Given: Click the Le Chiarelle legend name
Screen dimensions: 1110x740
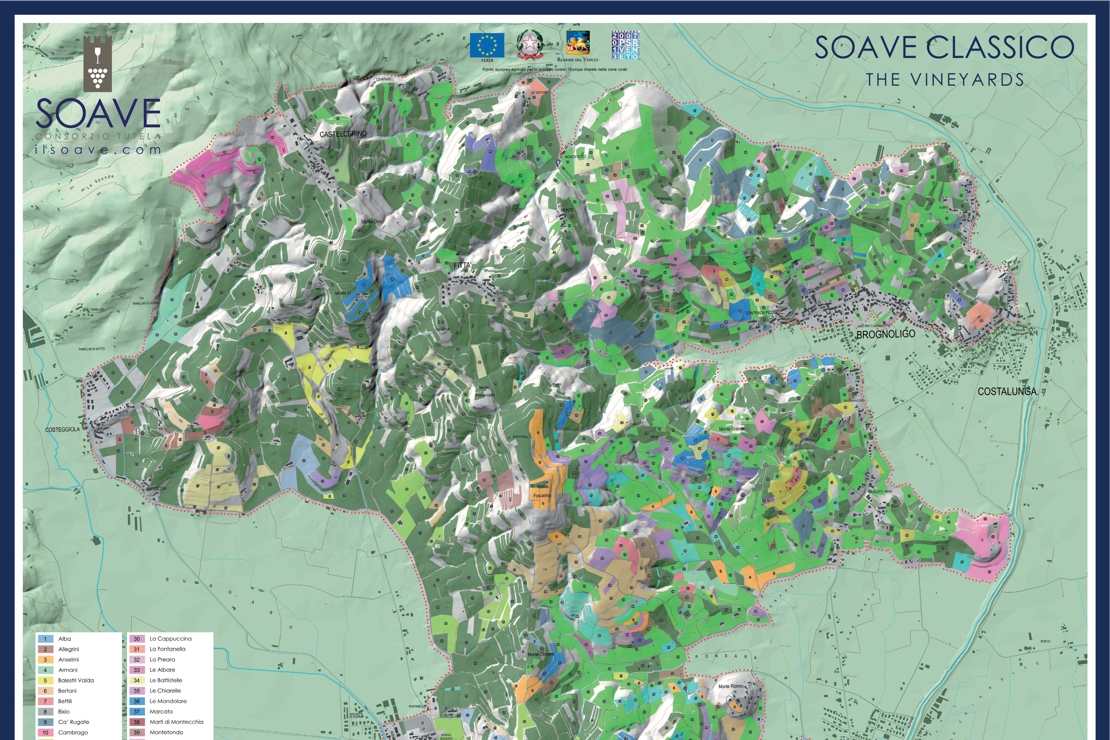Looking at the screenshot, I should 165,691.
